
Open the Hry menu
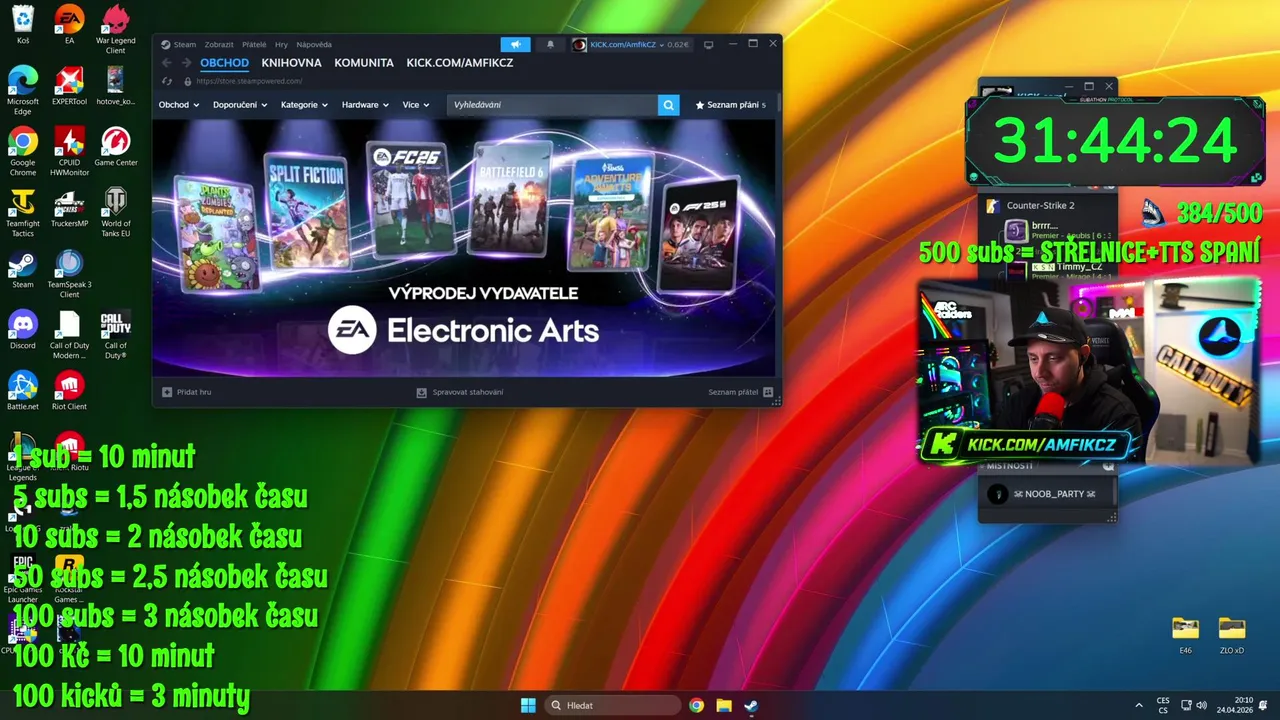(x=281, y=44)
